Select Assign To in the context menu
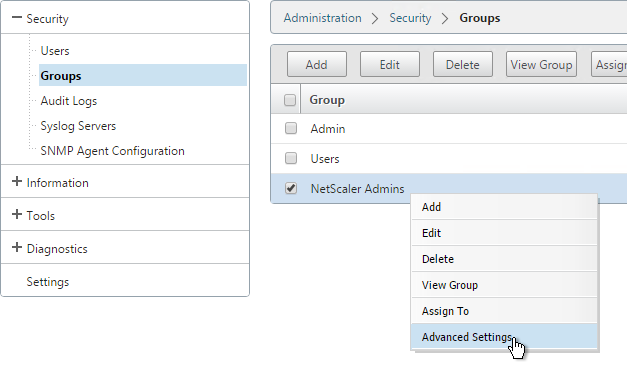627x381 pixels. (504, 311)
